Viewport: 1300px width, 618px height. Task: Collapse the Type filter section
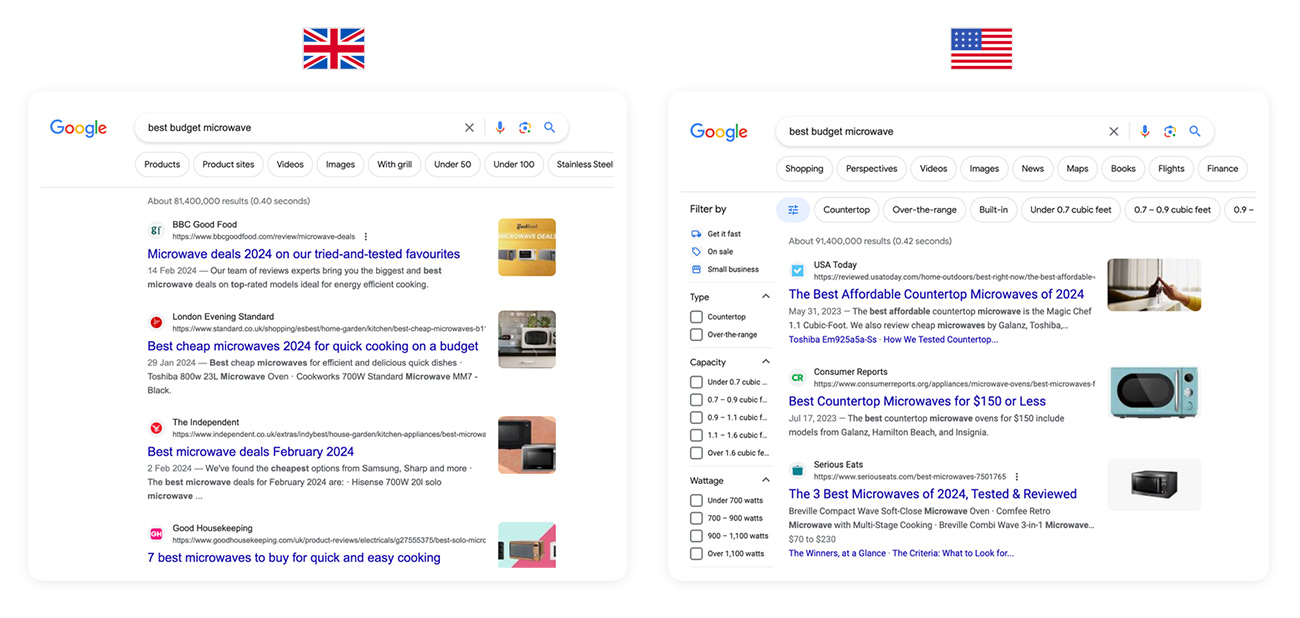[x=766, y=297]
